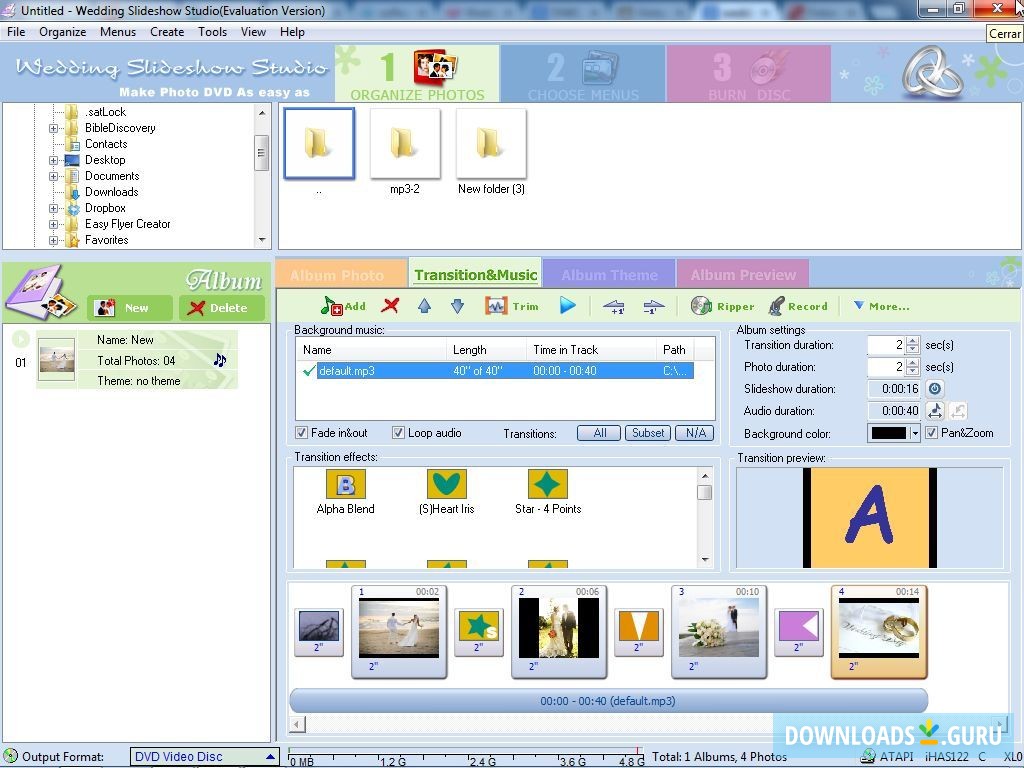
Task: Open the Organize menu
Action: tap(63, 31)
